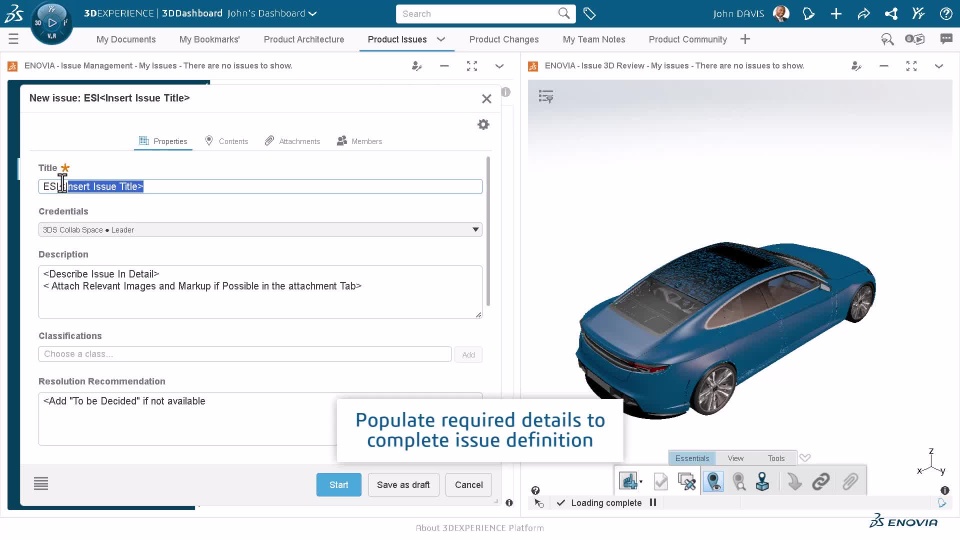This screenshot has height=540, width=960.
Task: Click the share-widget icon in Issue 3D Review header
Action: click(857, 66)
